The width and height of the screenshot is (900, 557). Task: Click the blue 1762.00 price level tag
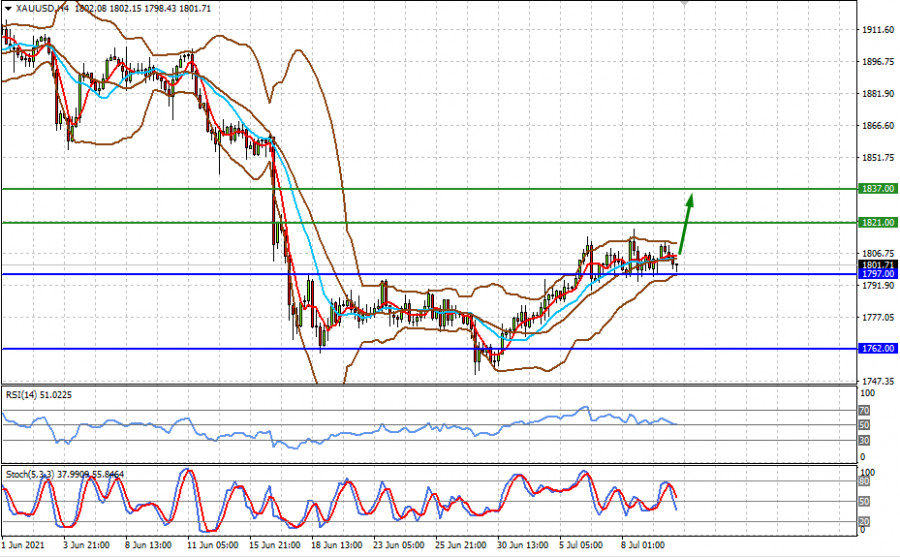[876, 348]
